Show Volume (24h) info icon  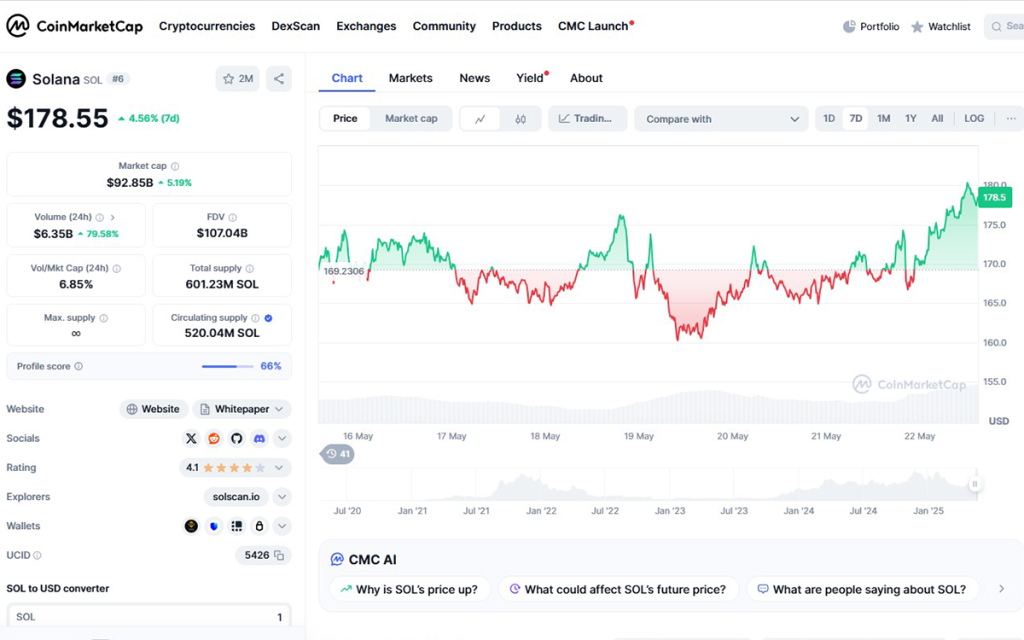click(100, 217)
